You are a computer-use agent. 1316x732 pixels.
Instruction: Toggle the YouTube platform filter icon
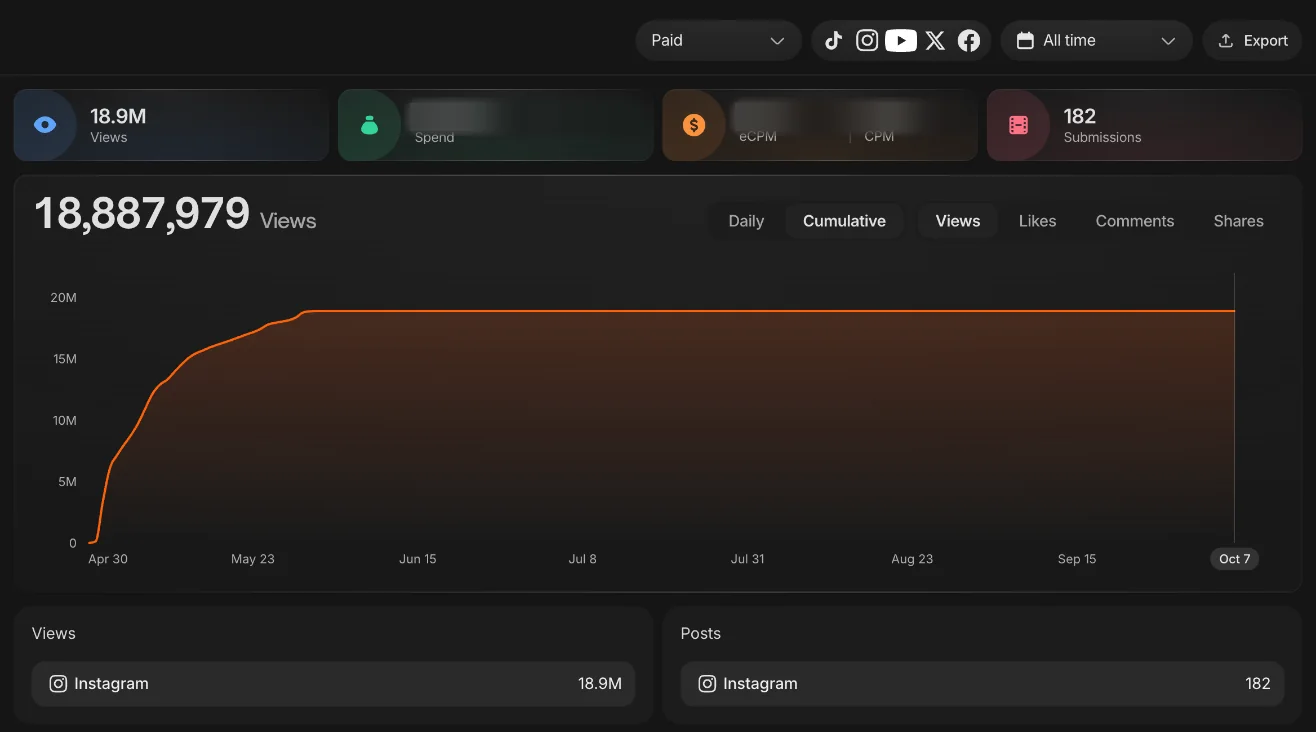(x=901, y=41)
